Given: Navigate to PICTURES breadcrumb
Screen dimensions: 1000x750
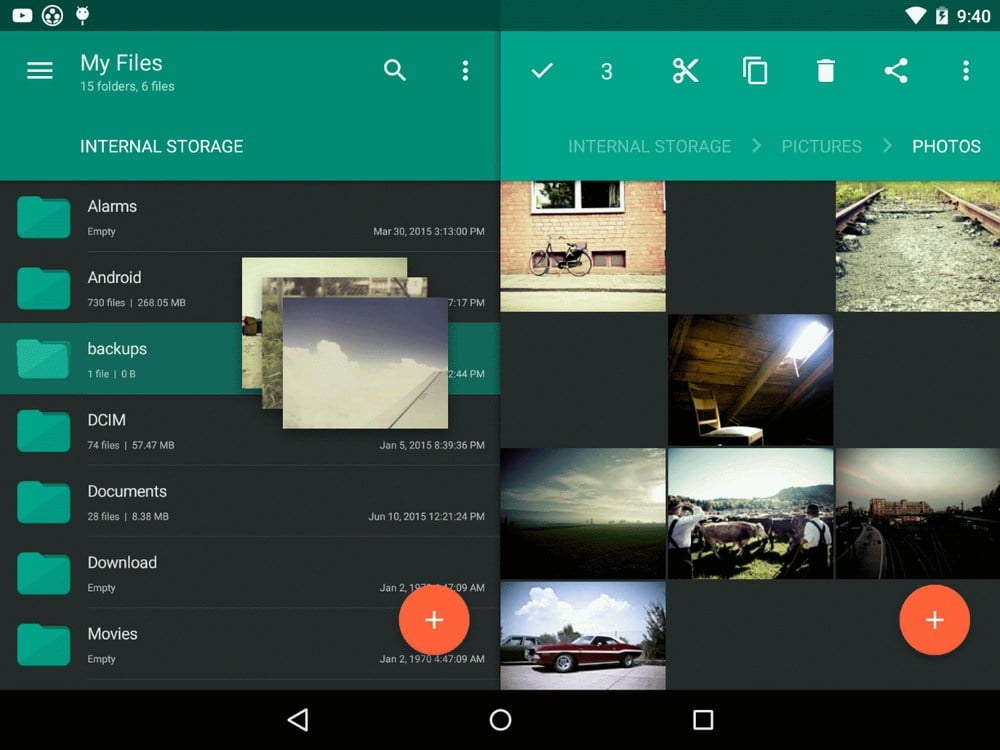Looking at the screenshot, I should [821, 146].
